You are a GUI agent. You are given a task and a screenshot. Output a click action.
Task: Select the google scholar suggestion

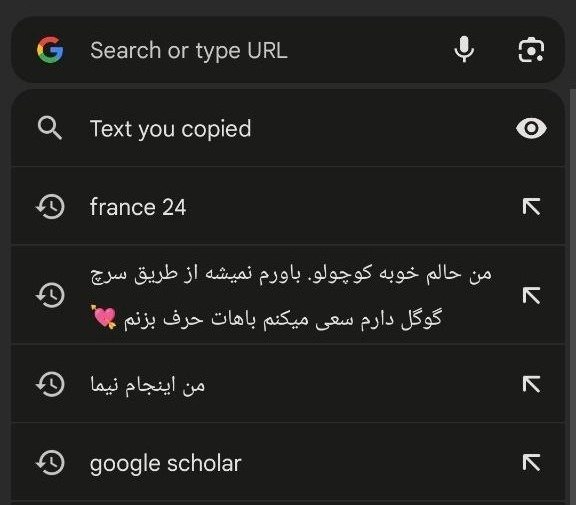pyautogui.click(x=288, y=462)
